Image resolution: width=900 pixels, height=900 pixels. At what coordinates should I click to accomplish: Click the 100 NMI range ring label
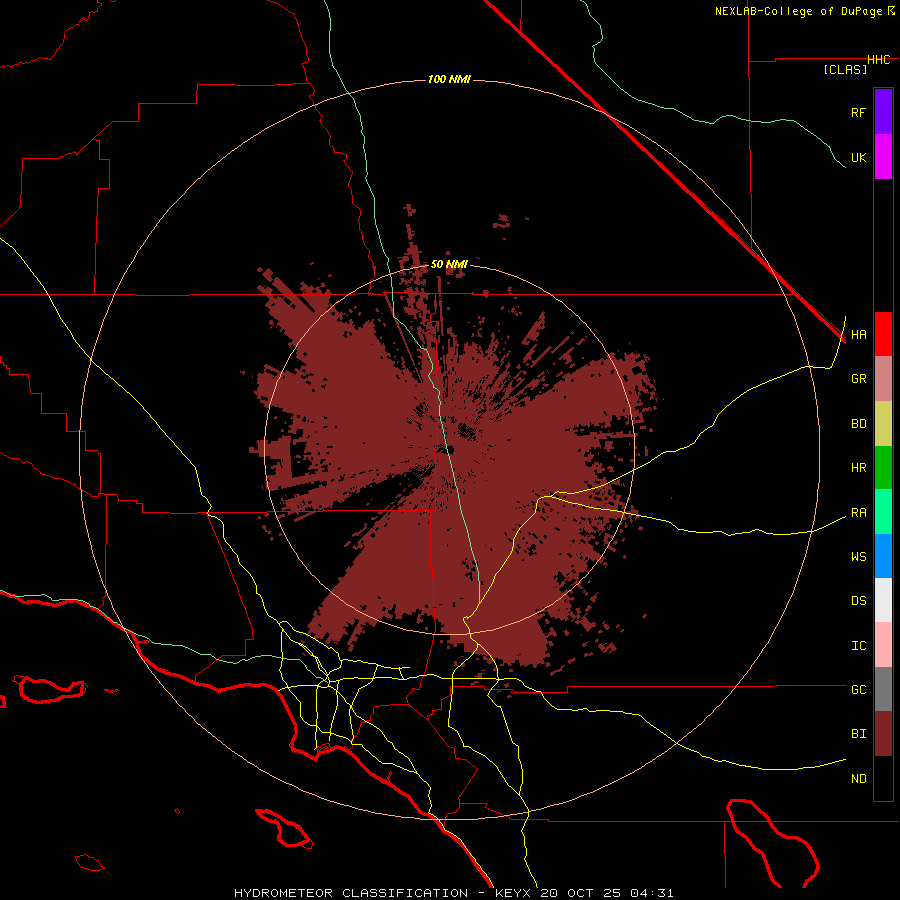coord(449,79)
